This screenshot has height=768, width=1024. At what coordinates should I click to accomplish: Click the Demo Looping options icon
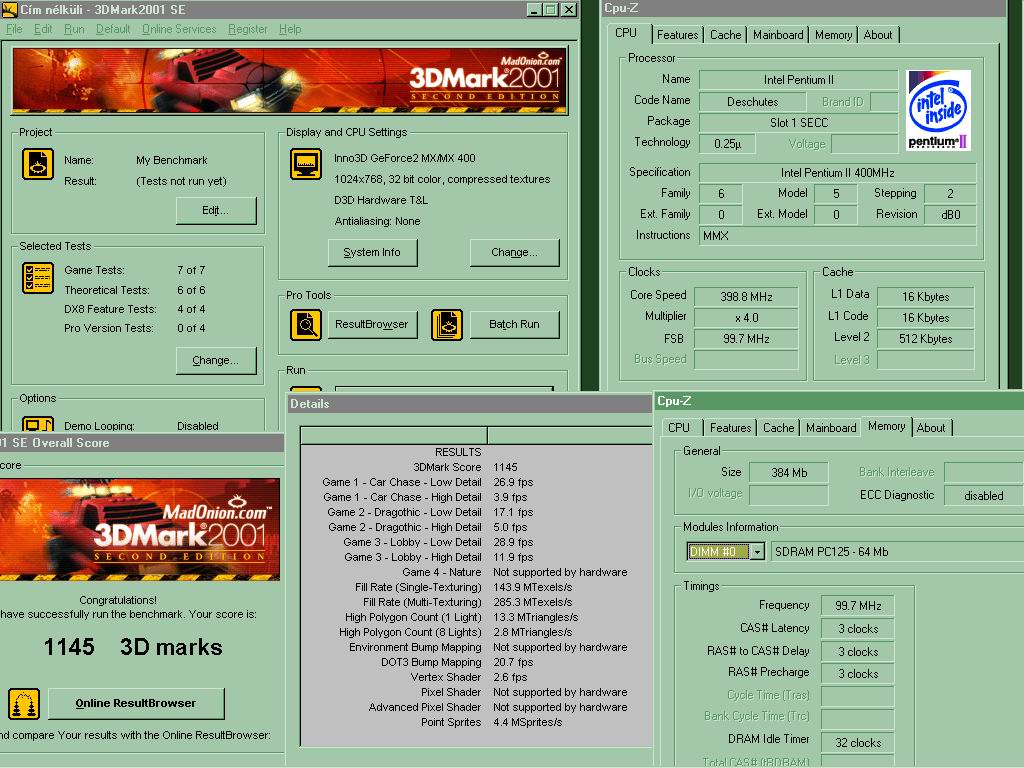point(38,424)
